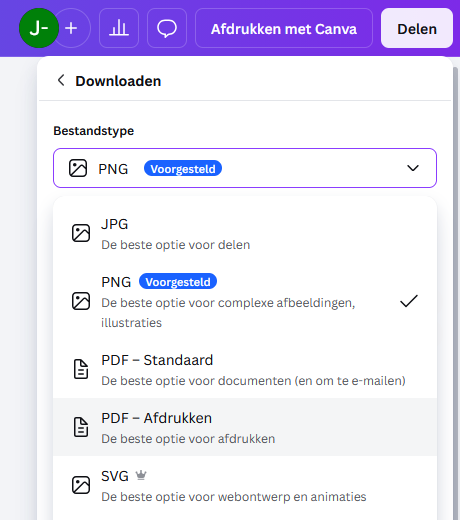
Task: Select the JPG file type option
Action: (x=245, y=234)
